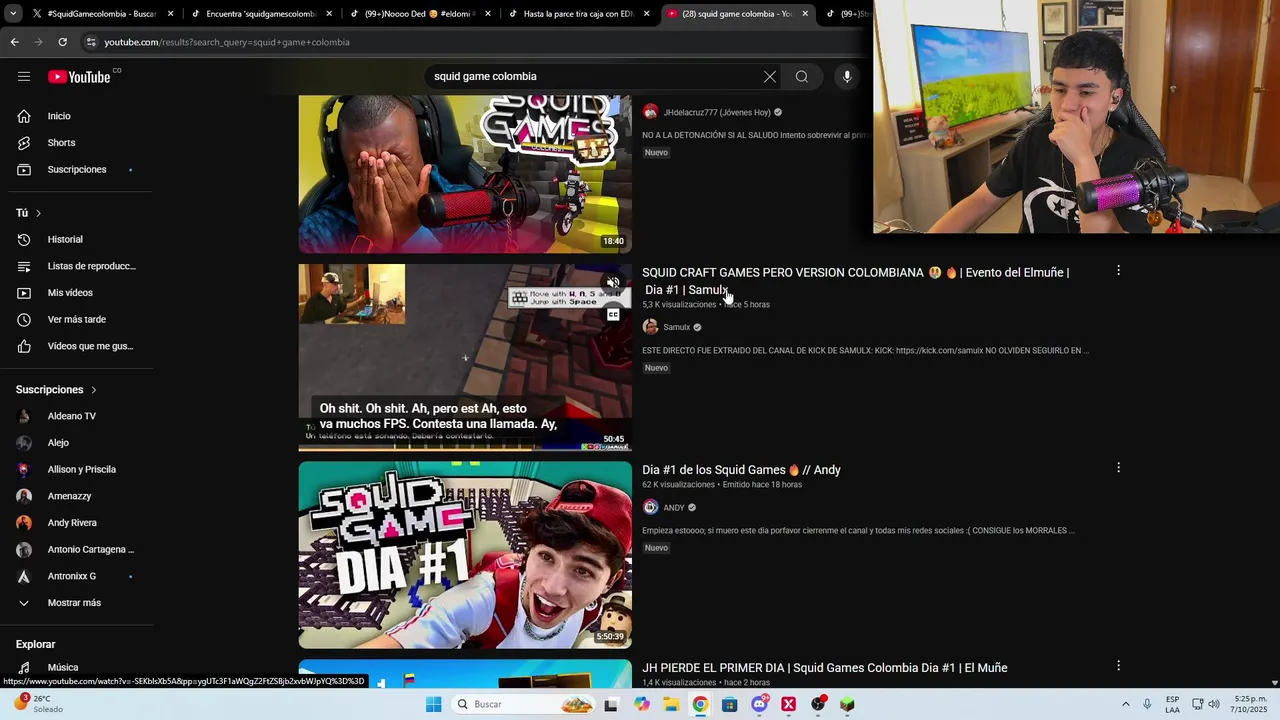This screenshot has height=720, width=1280.
Task: Close the squid game colombia YouTube tab
Action: click(x=805, y=14)
